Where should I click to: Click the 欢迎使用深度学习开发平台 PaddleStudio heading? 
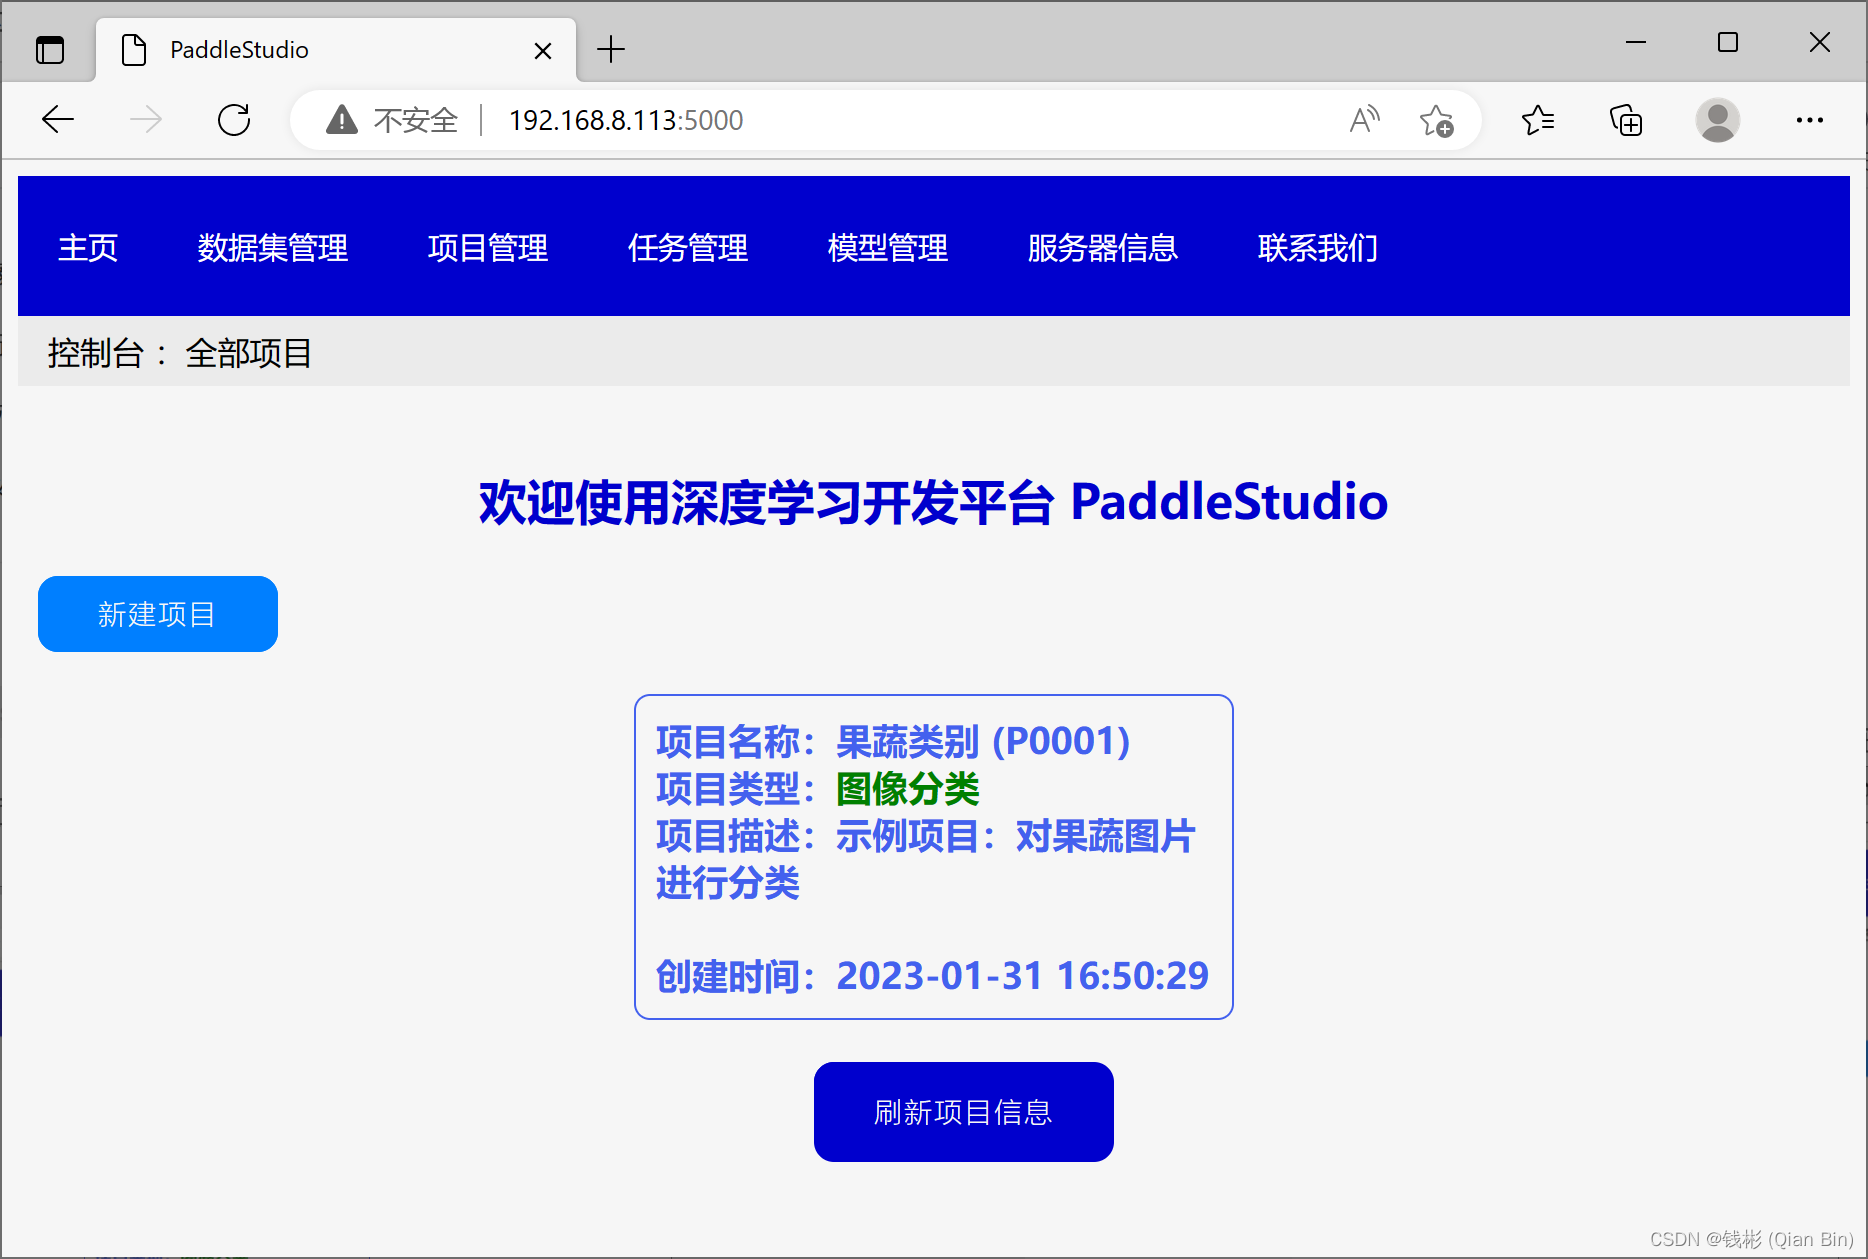coord(934,502)
